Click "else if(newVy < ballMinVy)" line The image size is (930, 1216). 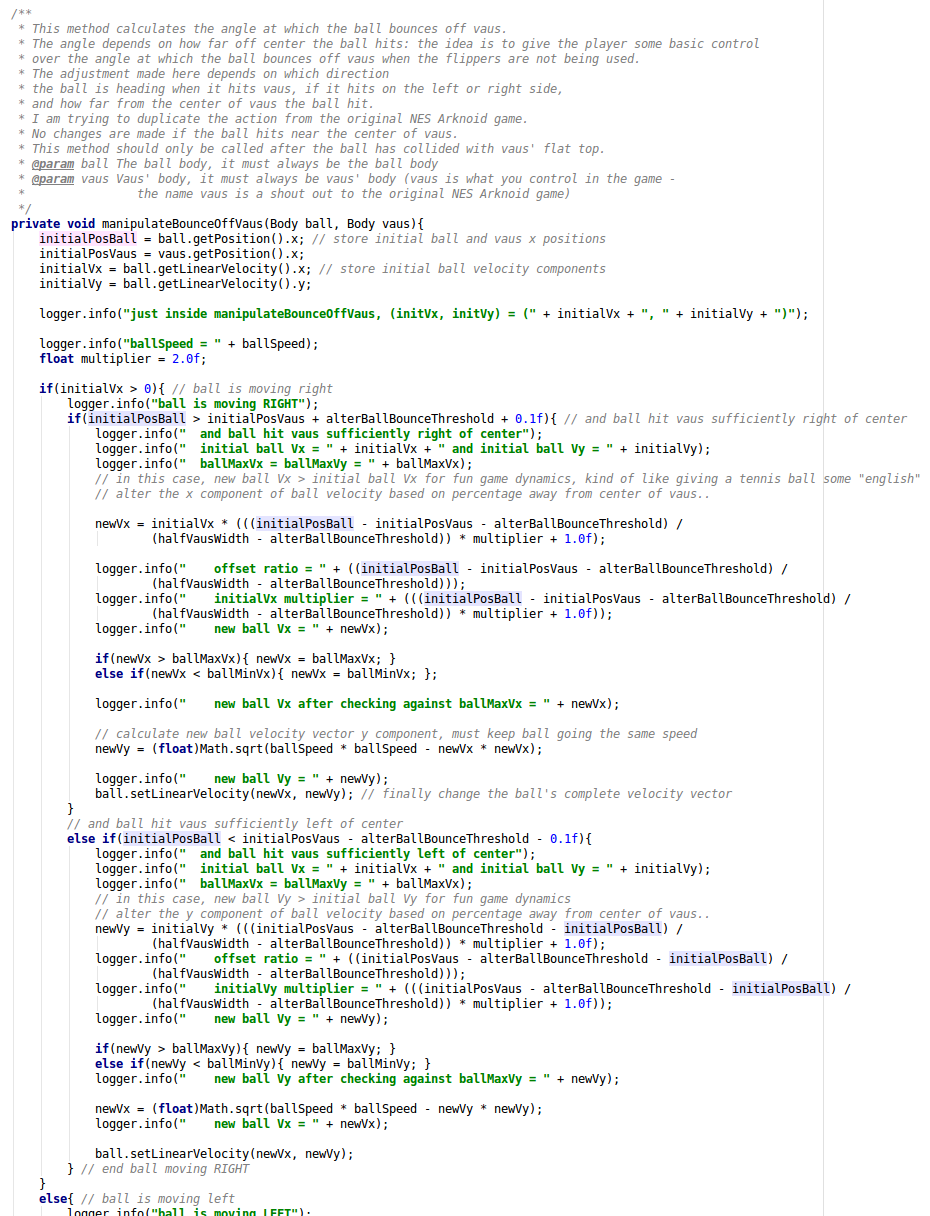[x=263, y=1064]
